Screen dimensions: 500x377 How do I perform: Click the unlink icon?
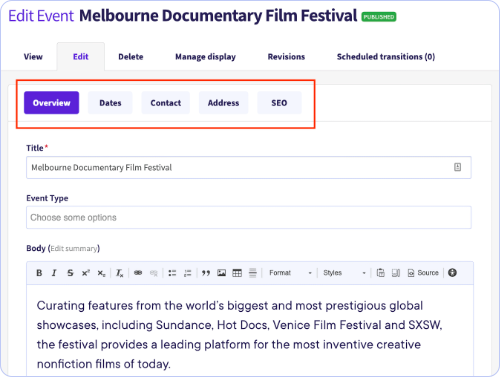coord(154,273)
